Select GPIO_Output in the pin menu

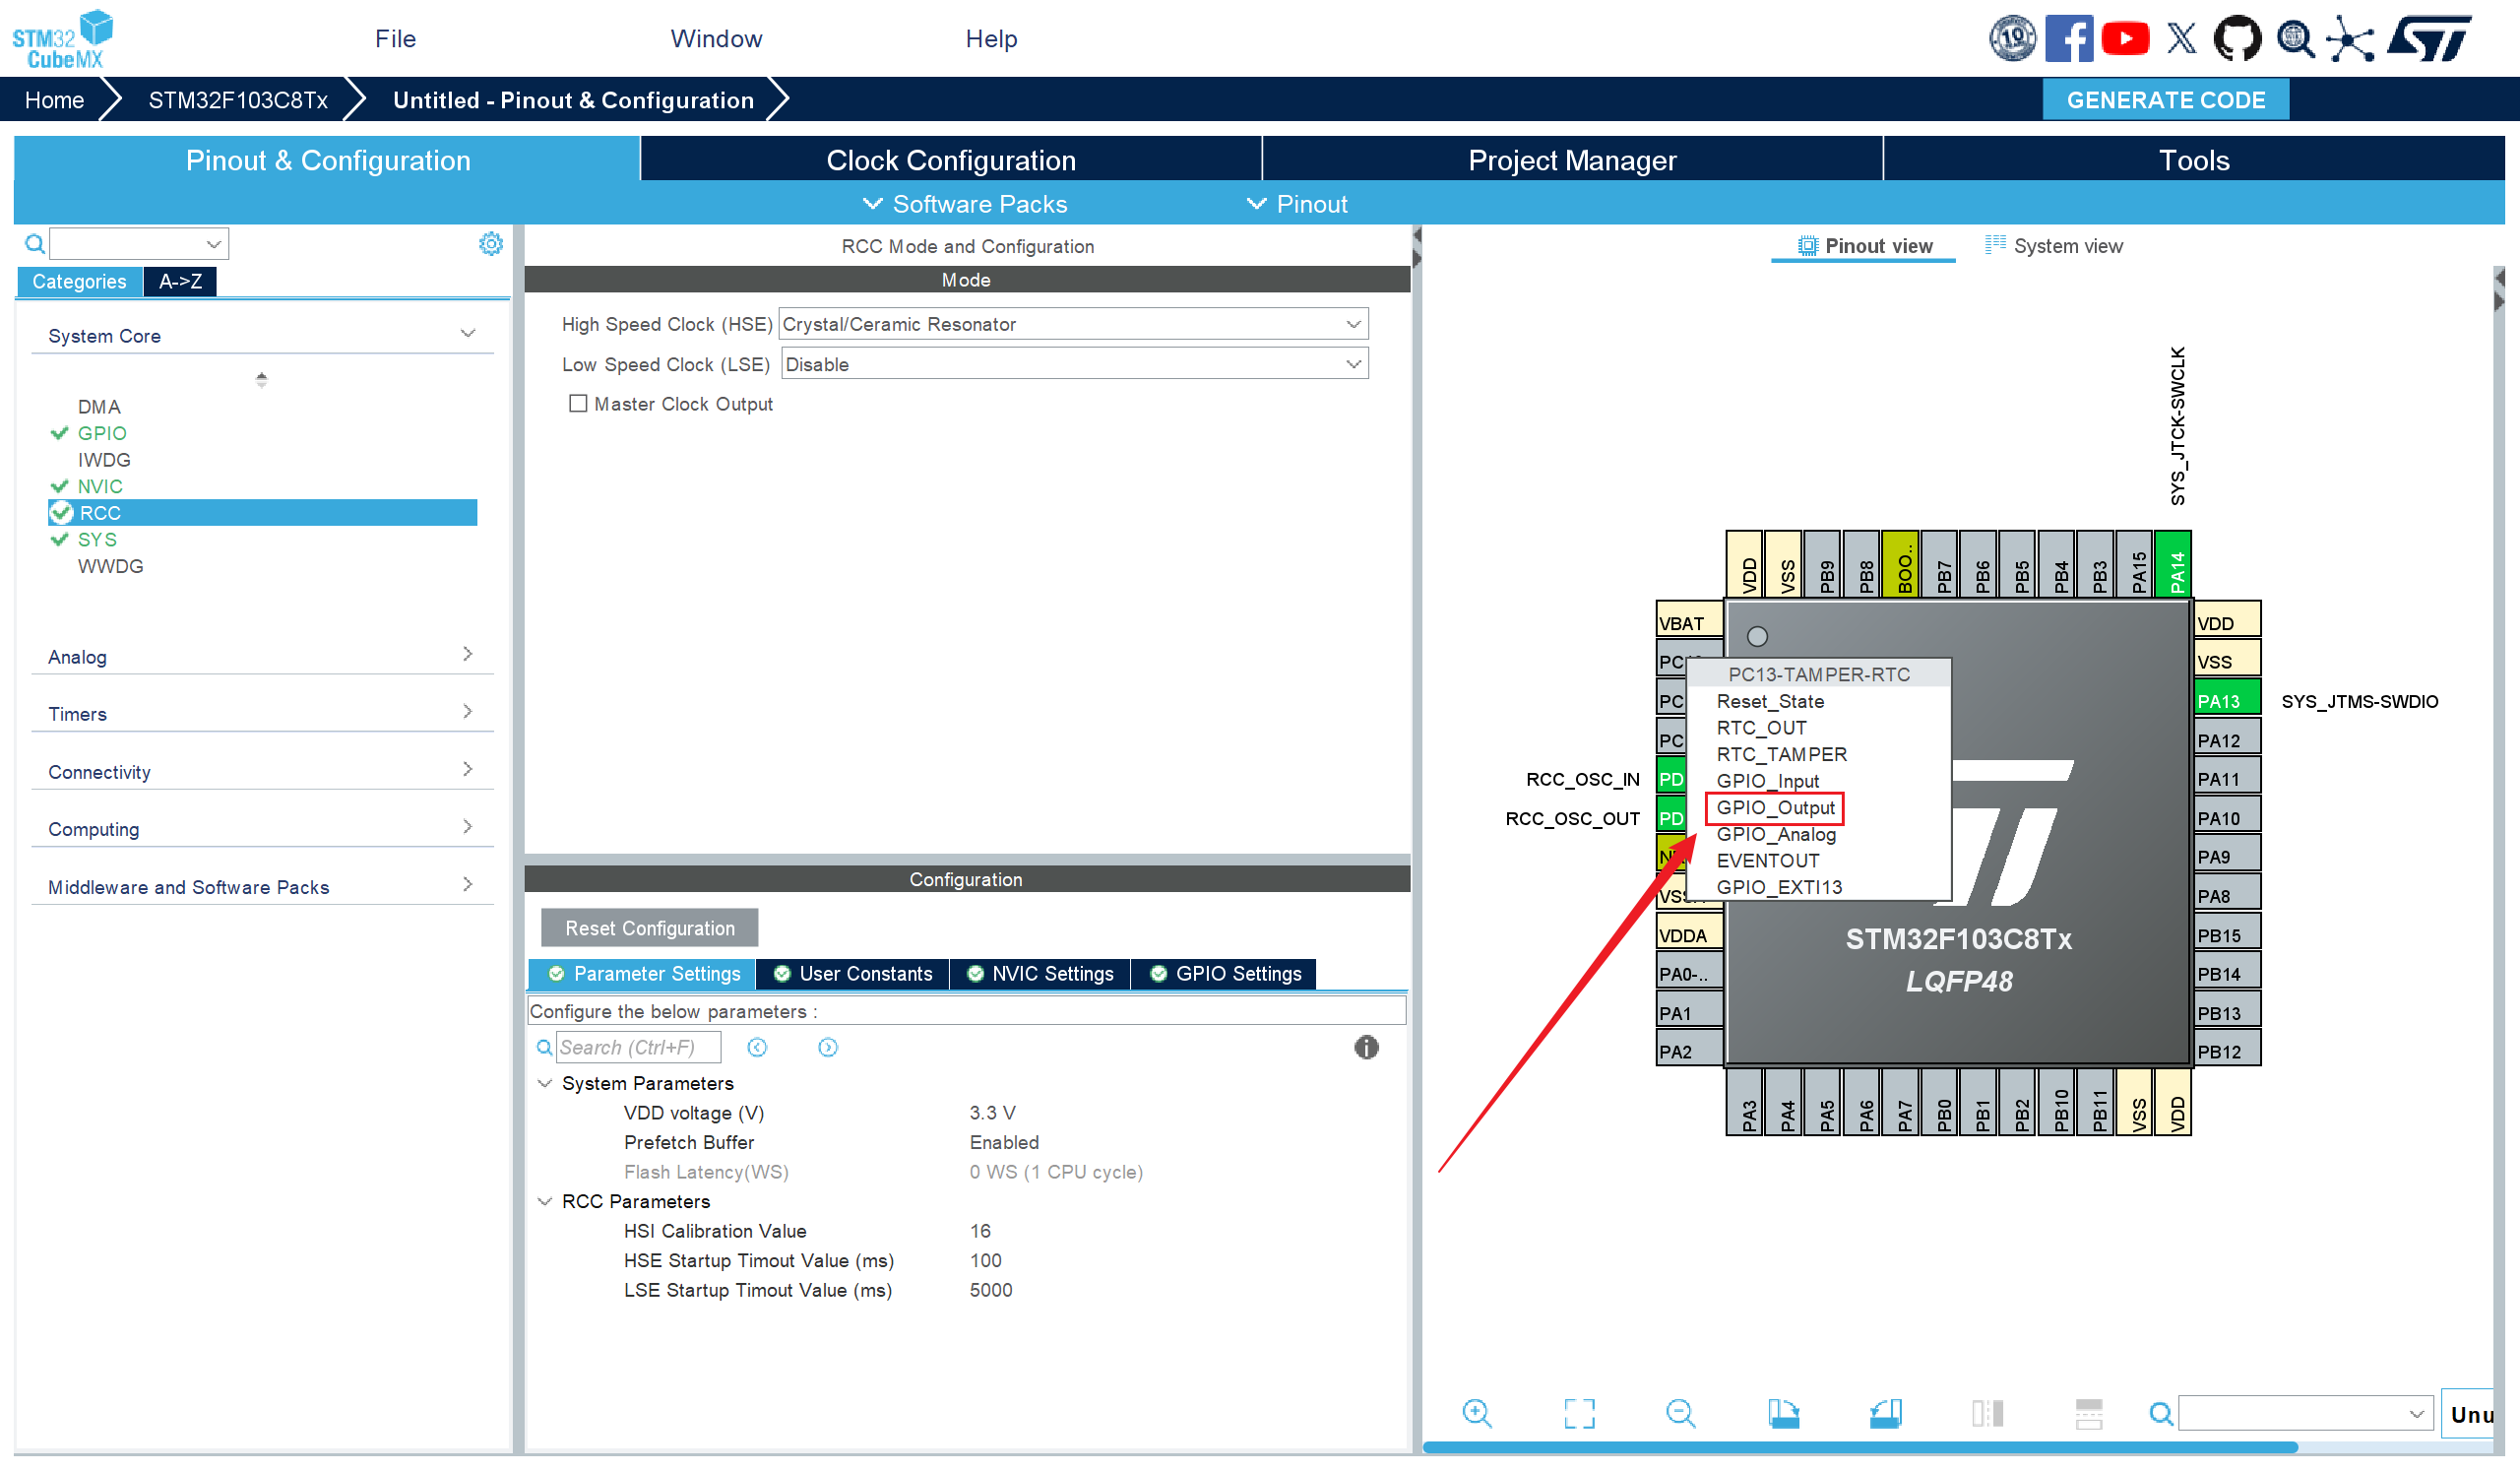(1775, 807)
